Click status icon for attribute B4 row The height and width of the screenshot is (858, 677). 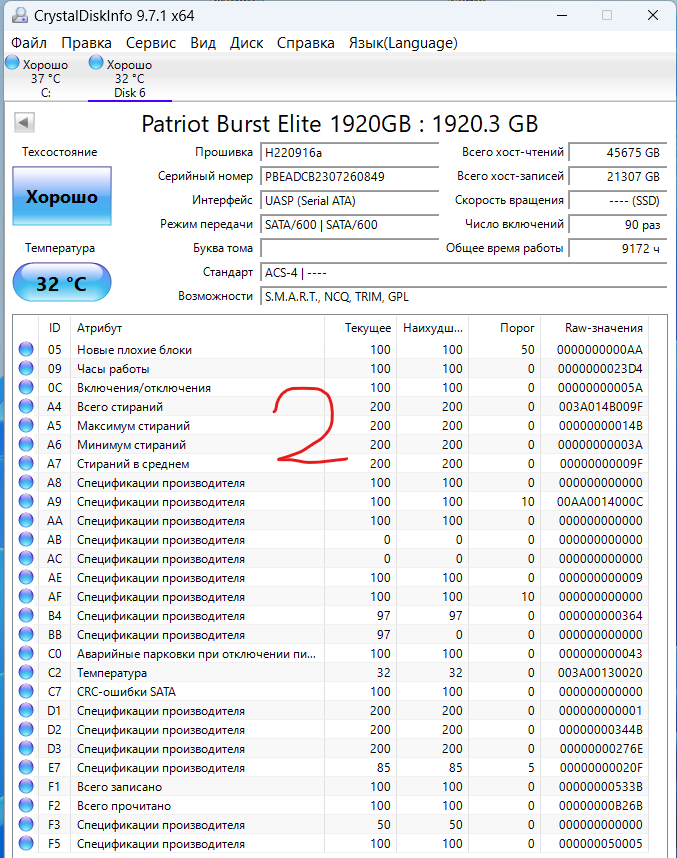pyautogui.click(x=26, y=615)
